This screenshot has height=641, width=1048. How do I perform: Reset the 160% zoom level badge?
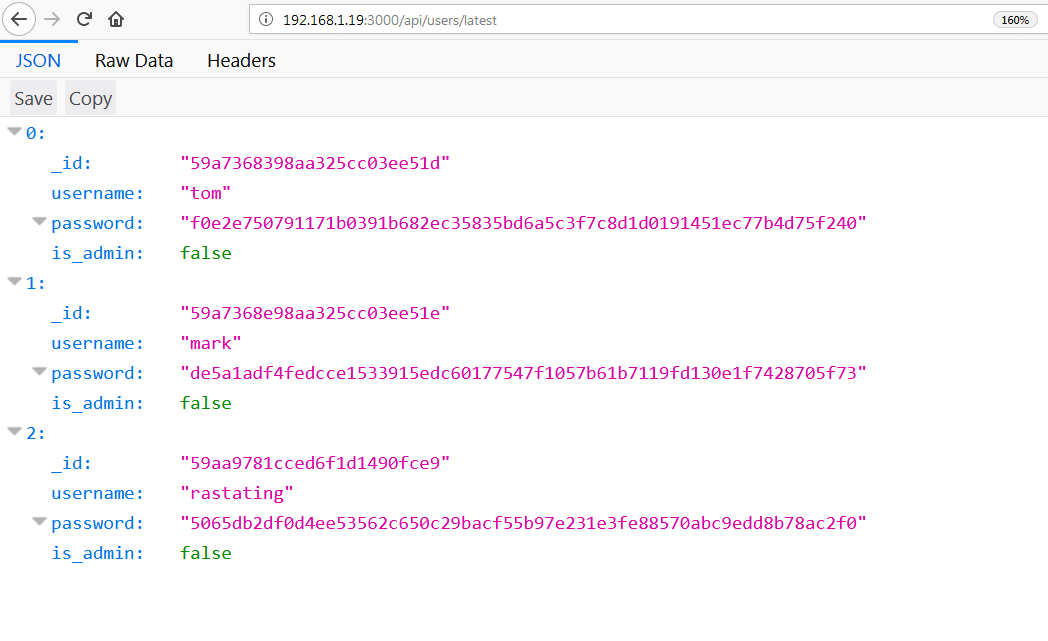[1014, 20]
